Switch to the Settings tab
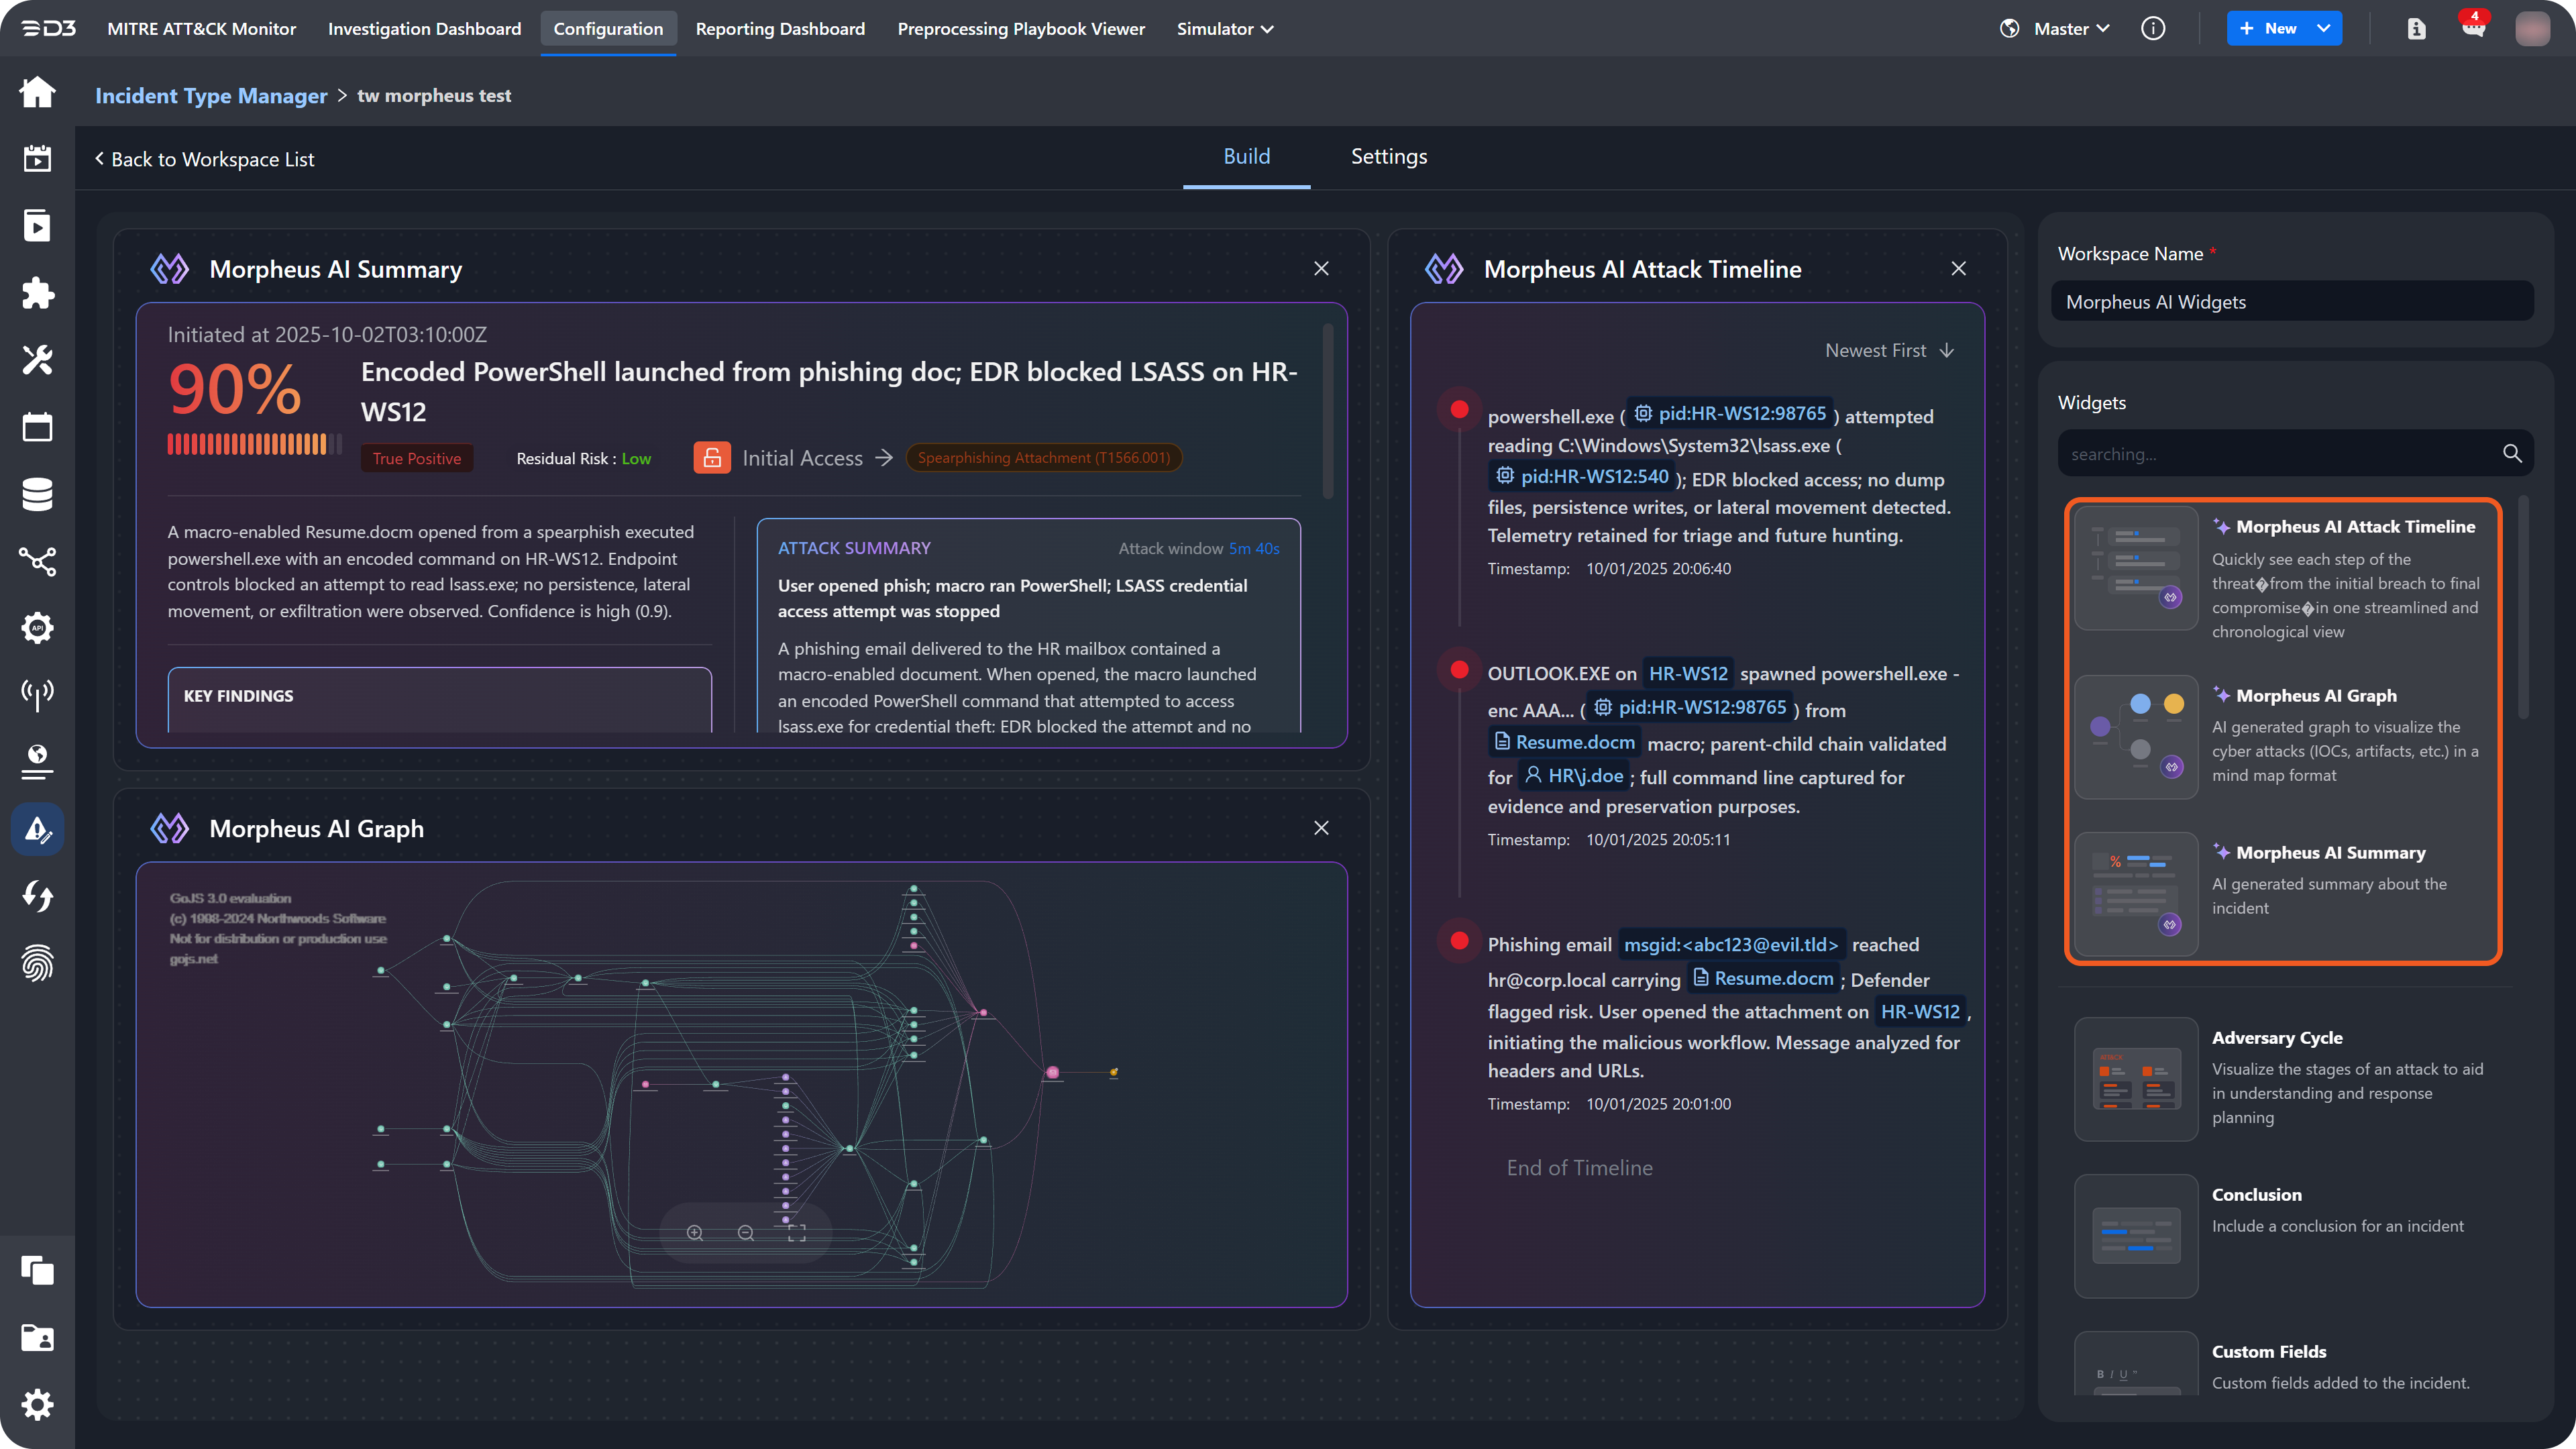Viewport: 2576px width, 1449px height. click(1388, 157)
